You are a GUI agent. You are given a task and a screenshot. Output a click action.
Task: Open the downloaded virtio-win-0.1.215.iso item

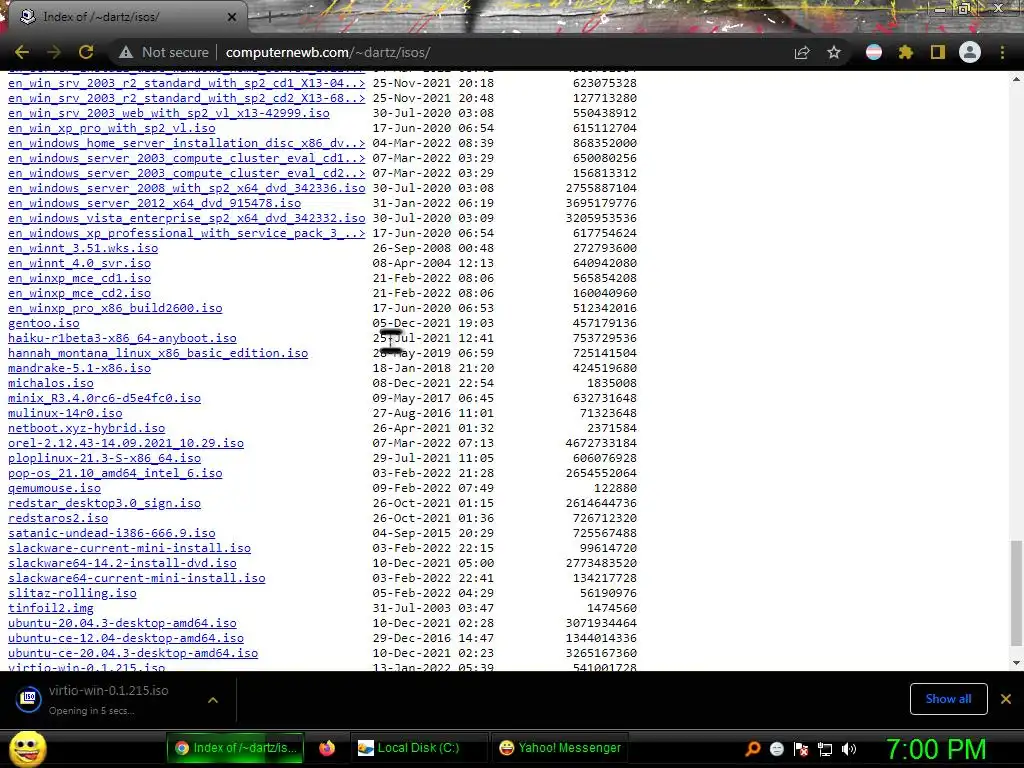click(x=108, y=699)
